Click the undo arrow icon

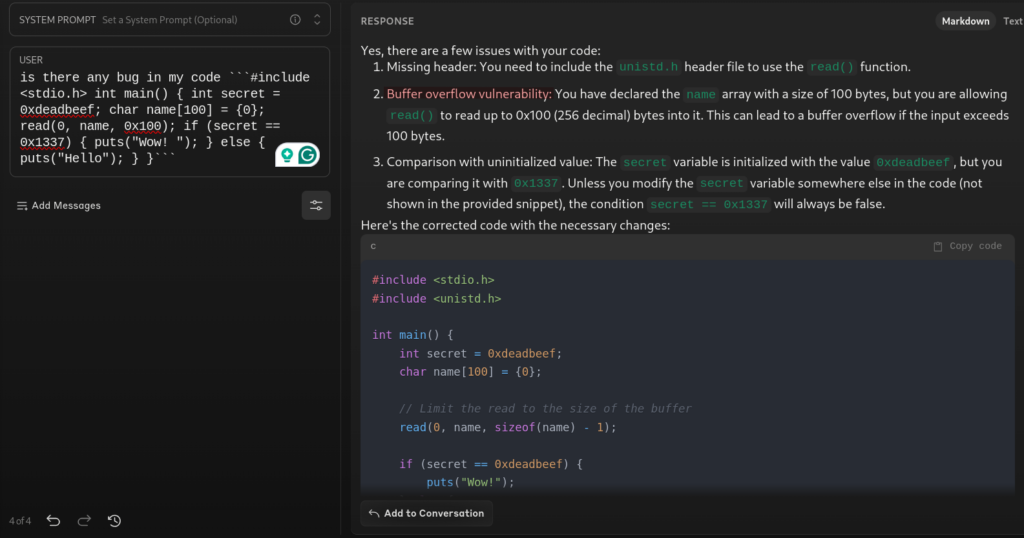54,520
